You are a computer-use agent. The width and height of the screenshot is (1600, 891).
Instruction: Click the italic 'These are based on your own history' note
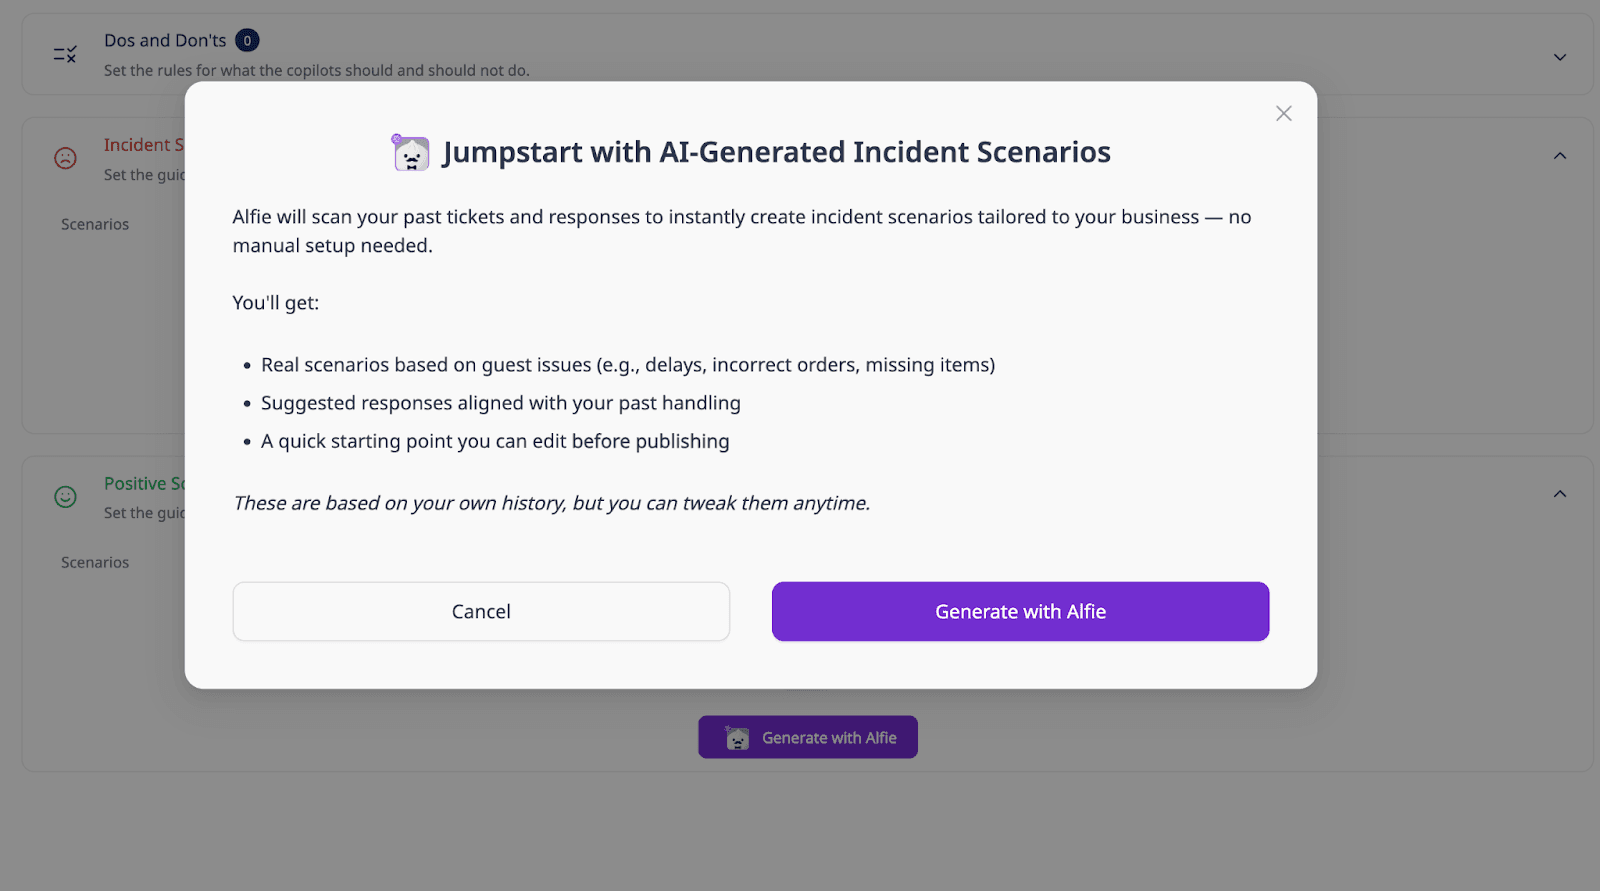tap(551, 503)
